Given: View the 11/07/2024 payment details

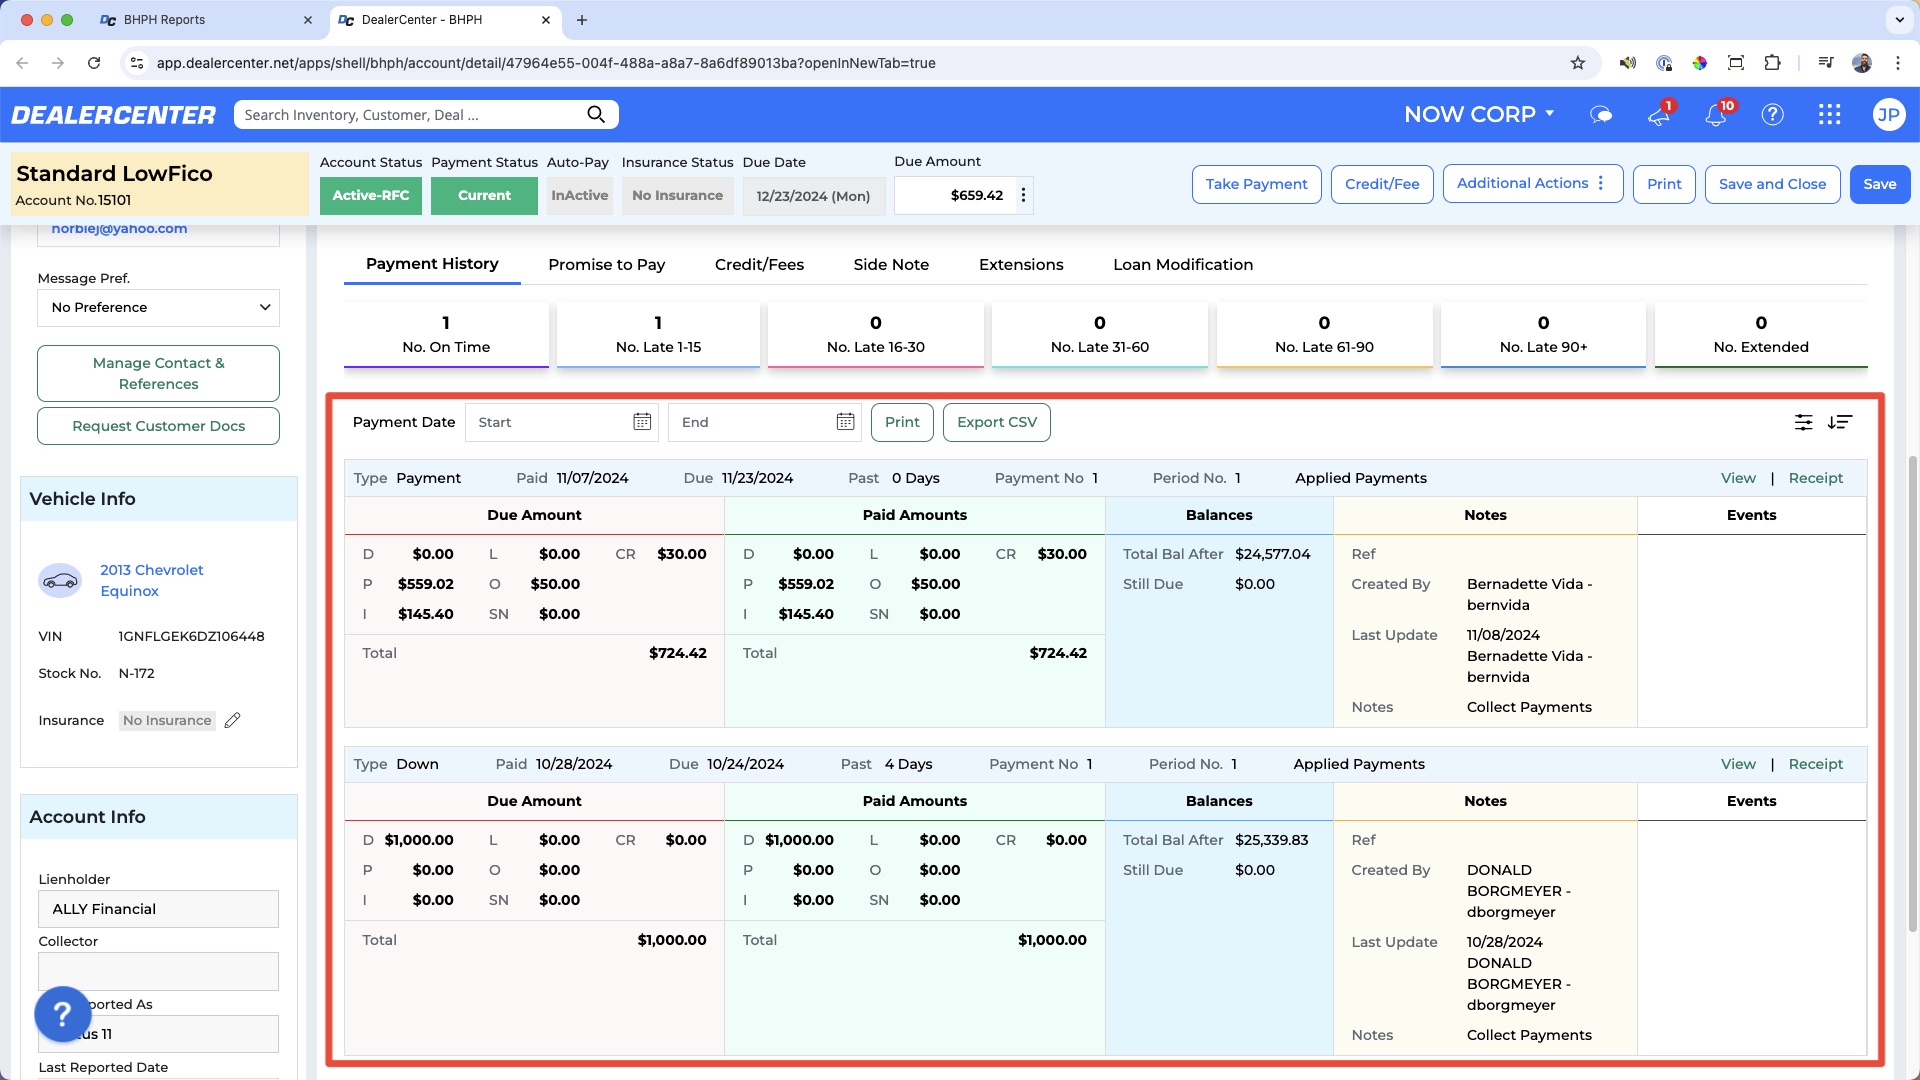Looking at the screenshot, I should click(x=1738, y=478).
